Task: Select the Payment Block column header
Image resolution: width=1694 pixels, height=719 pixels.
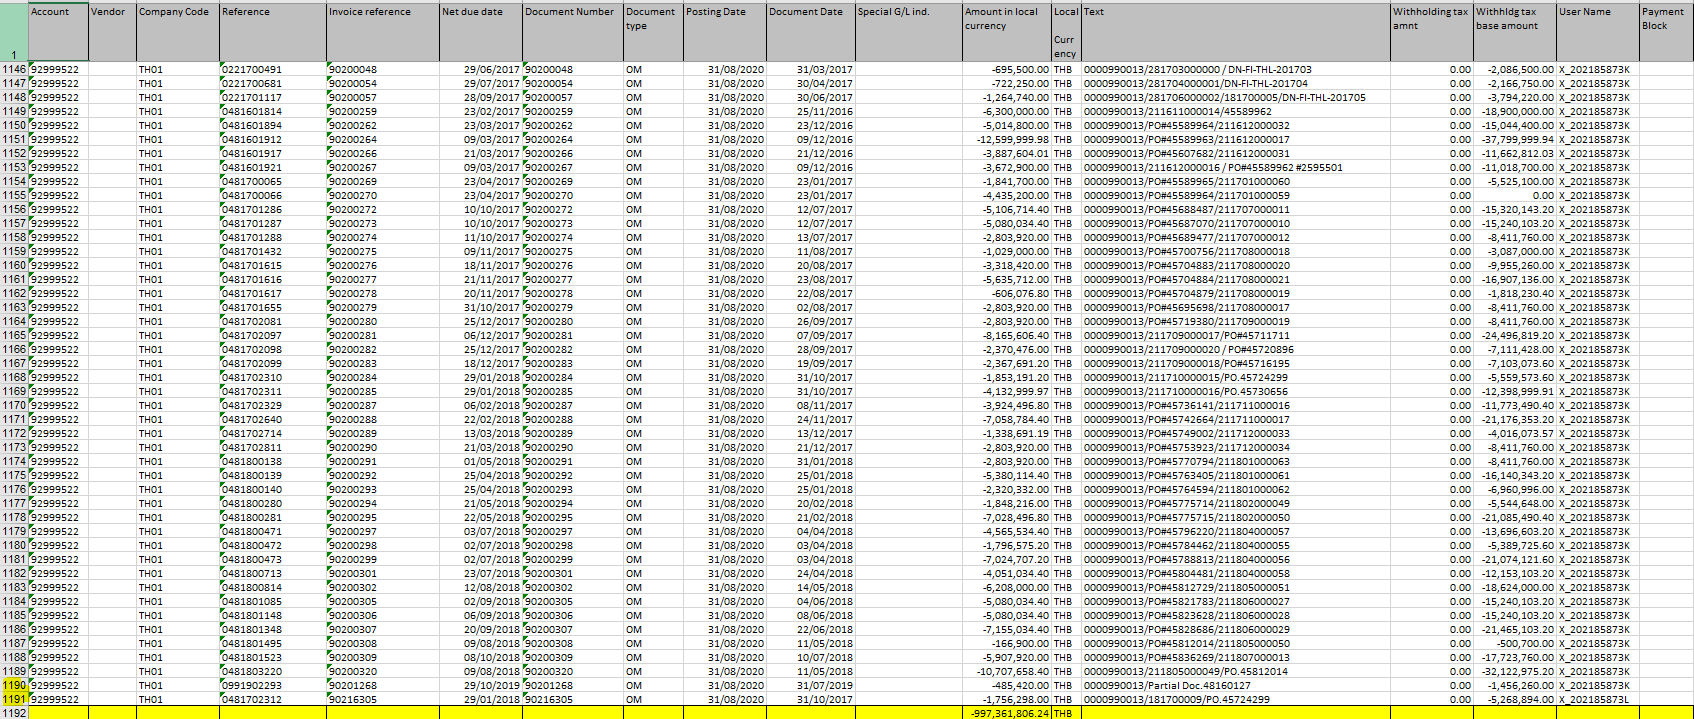Action: pyautogui.click(x=1666, y=32)
